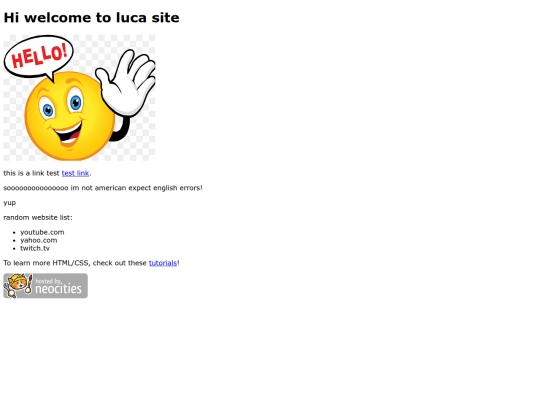Click the HELLO! speech bubble
This screenshot has width=540, height=405.
click(x=39, y=57)
